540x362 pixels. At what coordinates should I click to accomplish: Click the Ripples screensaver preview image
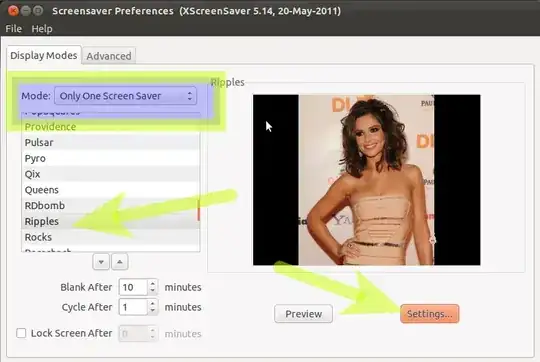coord(366,180)
